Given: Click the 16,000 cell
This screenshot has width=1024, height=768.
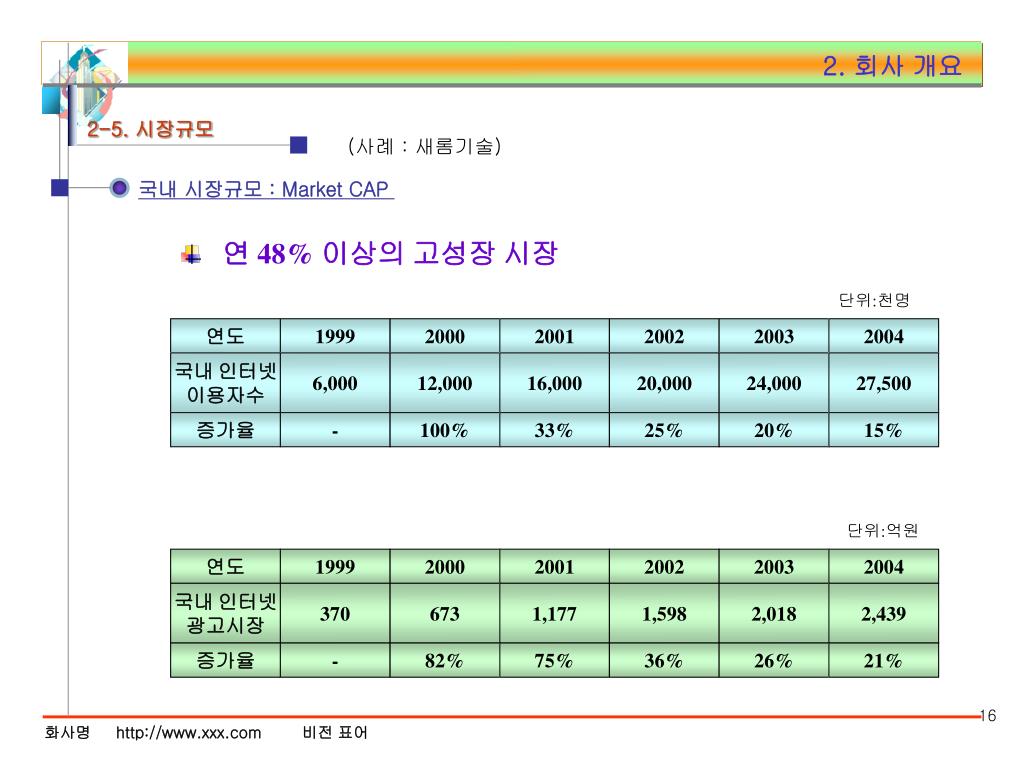Looking at the screenshot, I should point(554,383).
